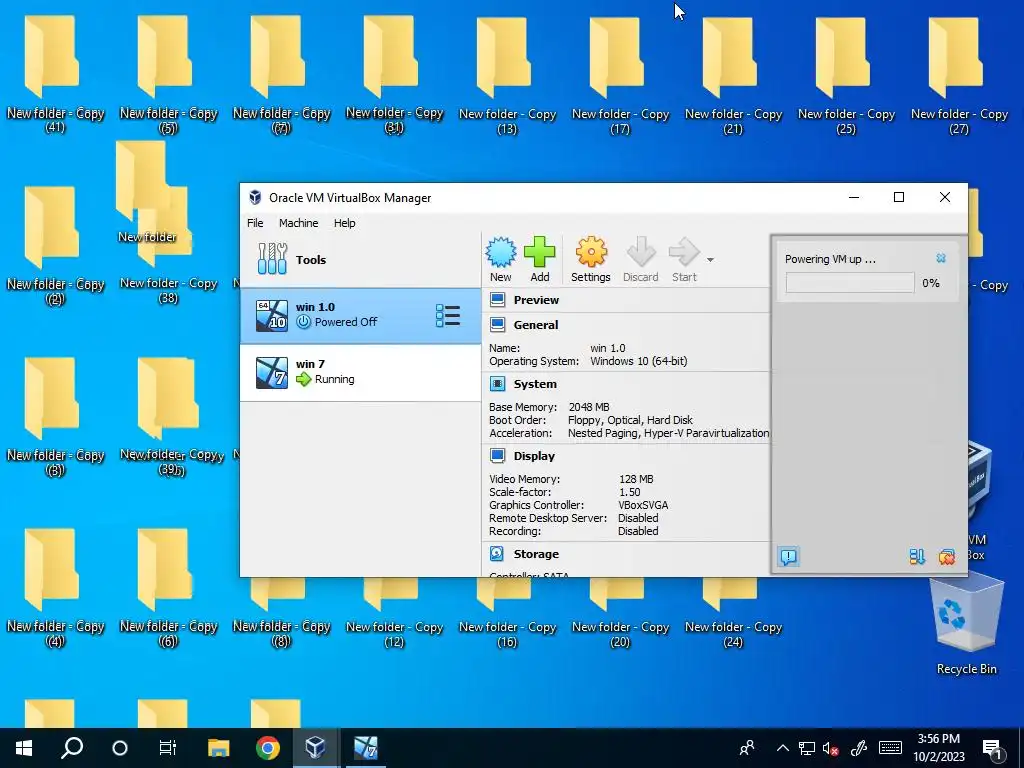Select folder New folder - Copy (41)

click(x=55, y=76)
